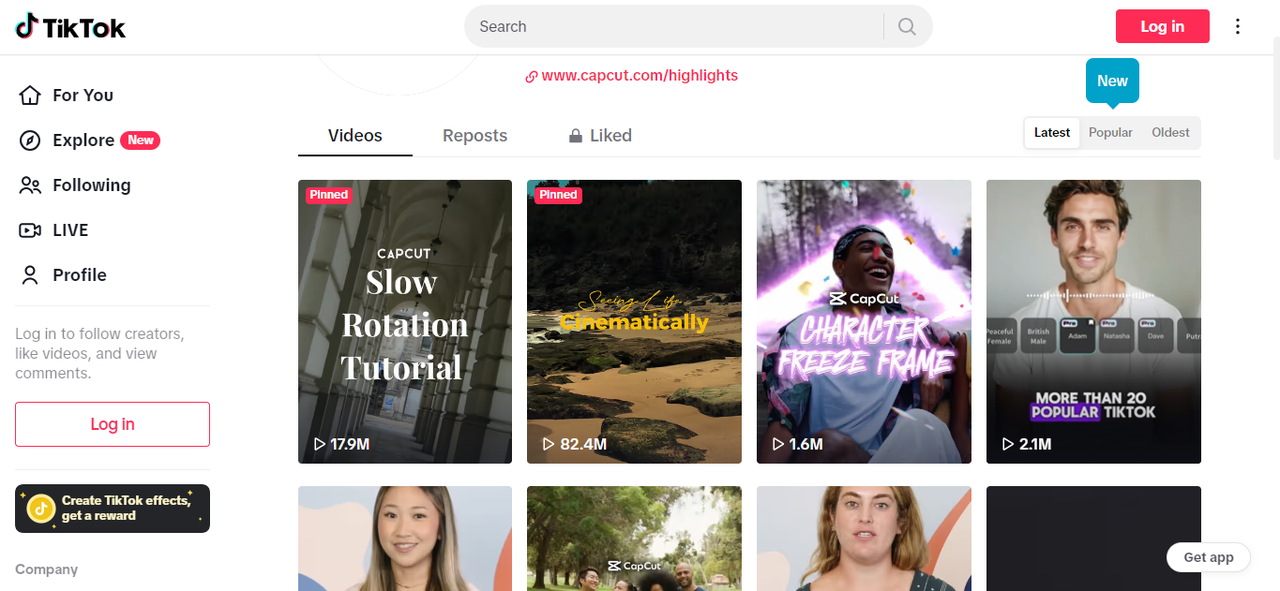Click play icon on 1.6M video
This screenshot has height=591, width=1280.
(x=779, y=444)
